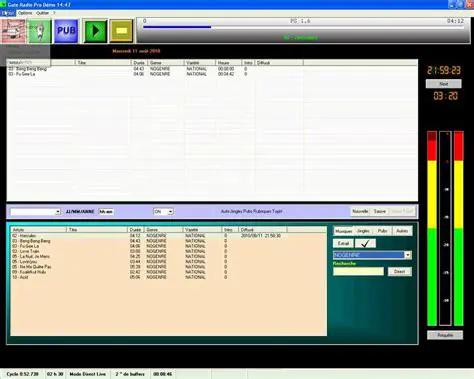The width and height of the screenshot is (474, 379).
Task: Open the empty playlist dropdown at left
Action: pos(58,212)
